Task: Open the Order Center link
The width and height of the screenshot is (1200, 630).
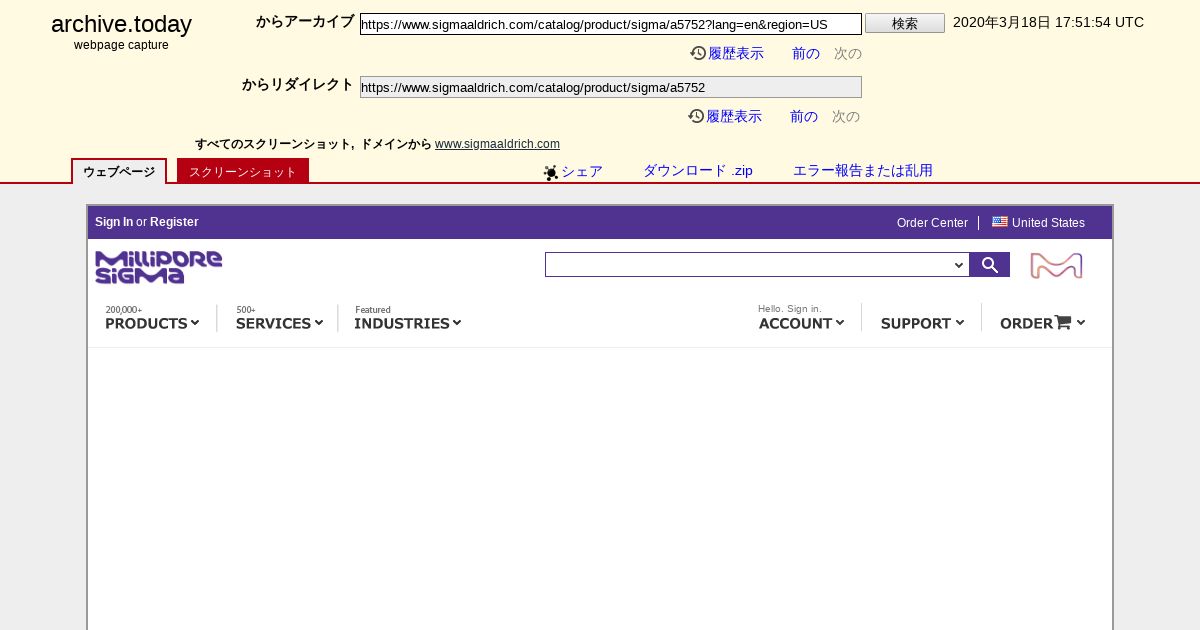Action: point(932,223)
